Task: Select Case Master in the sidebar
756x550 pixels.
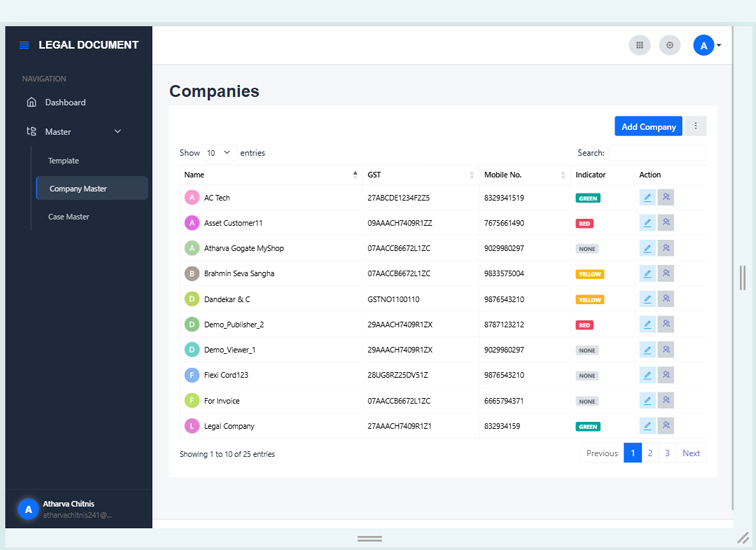Action: pyautogui.click(x=70, y=216)
